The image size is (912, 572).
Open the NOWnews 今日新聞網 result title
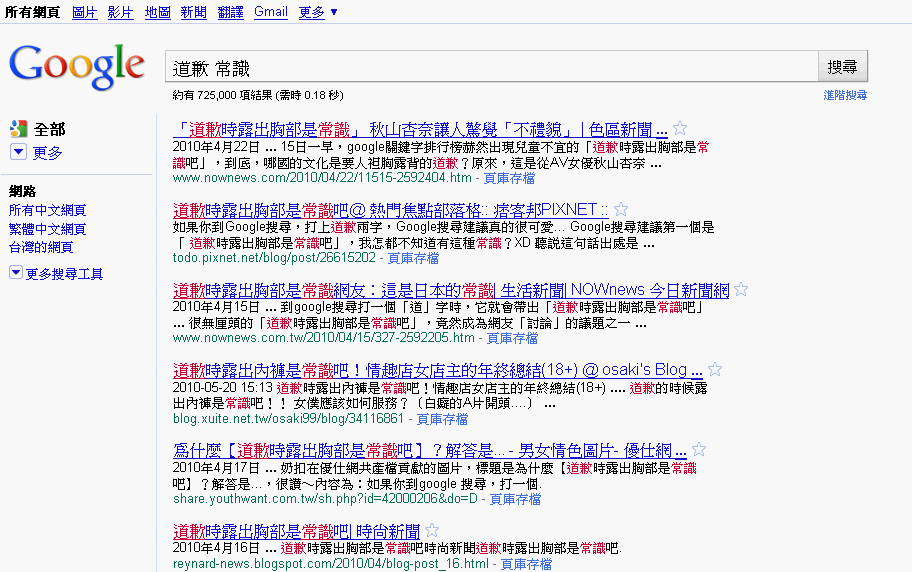coord(451,290)
